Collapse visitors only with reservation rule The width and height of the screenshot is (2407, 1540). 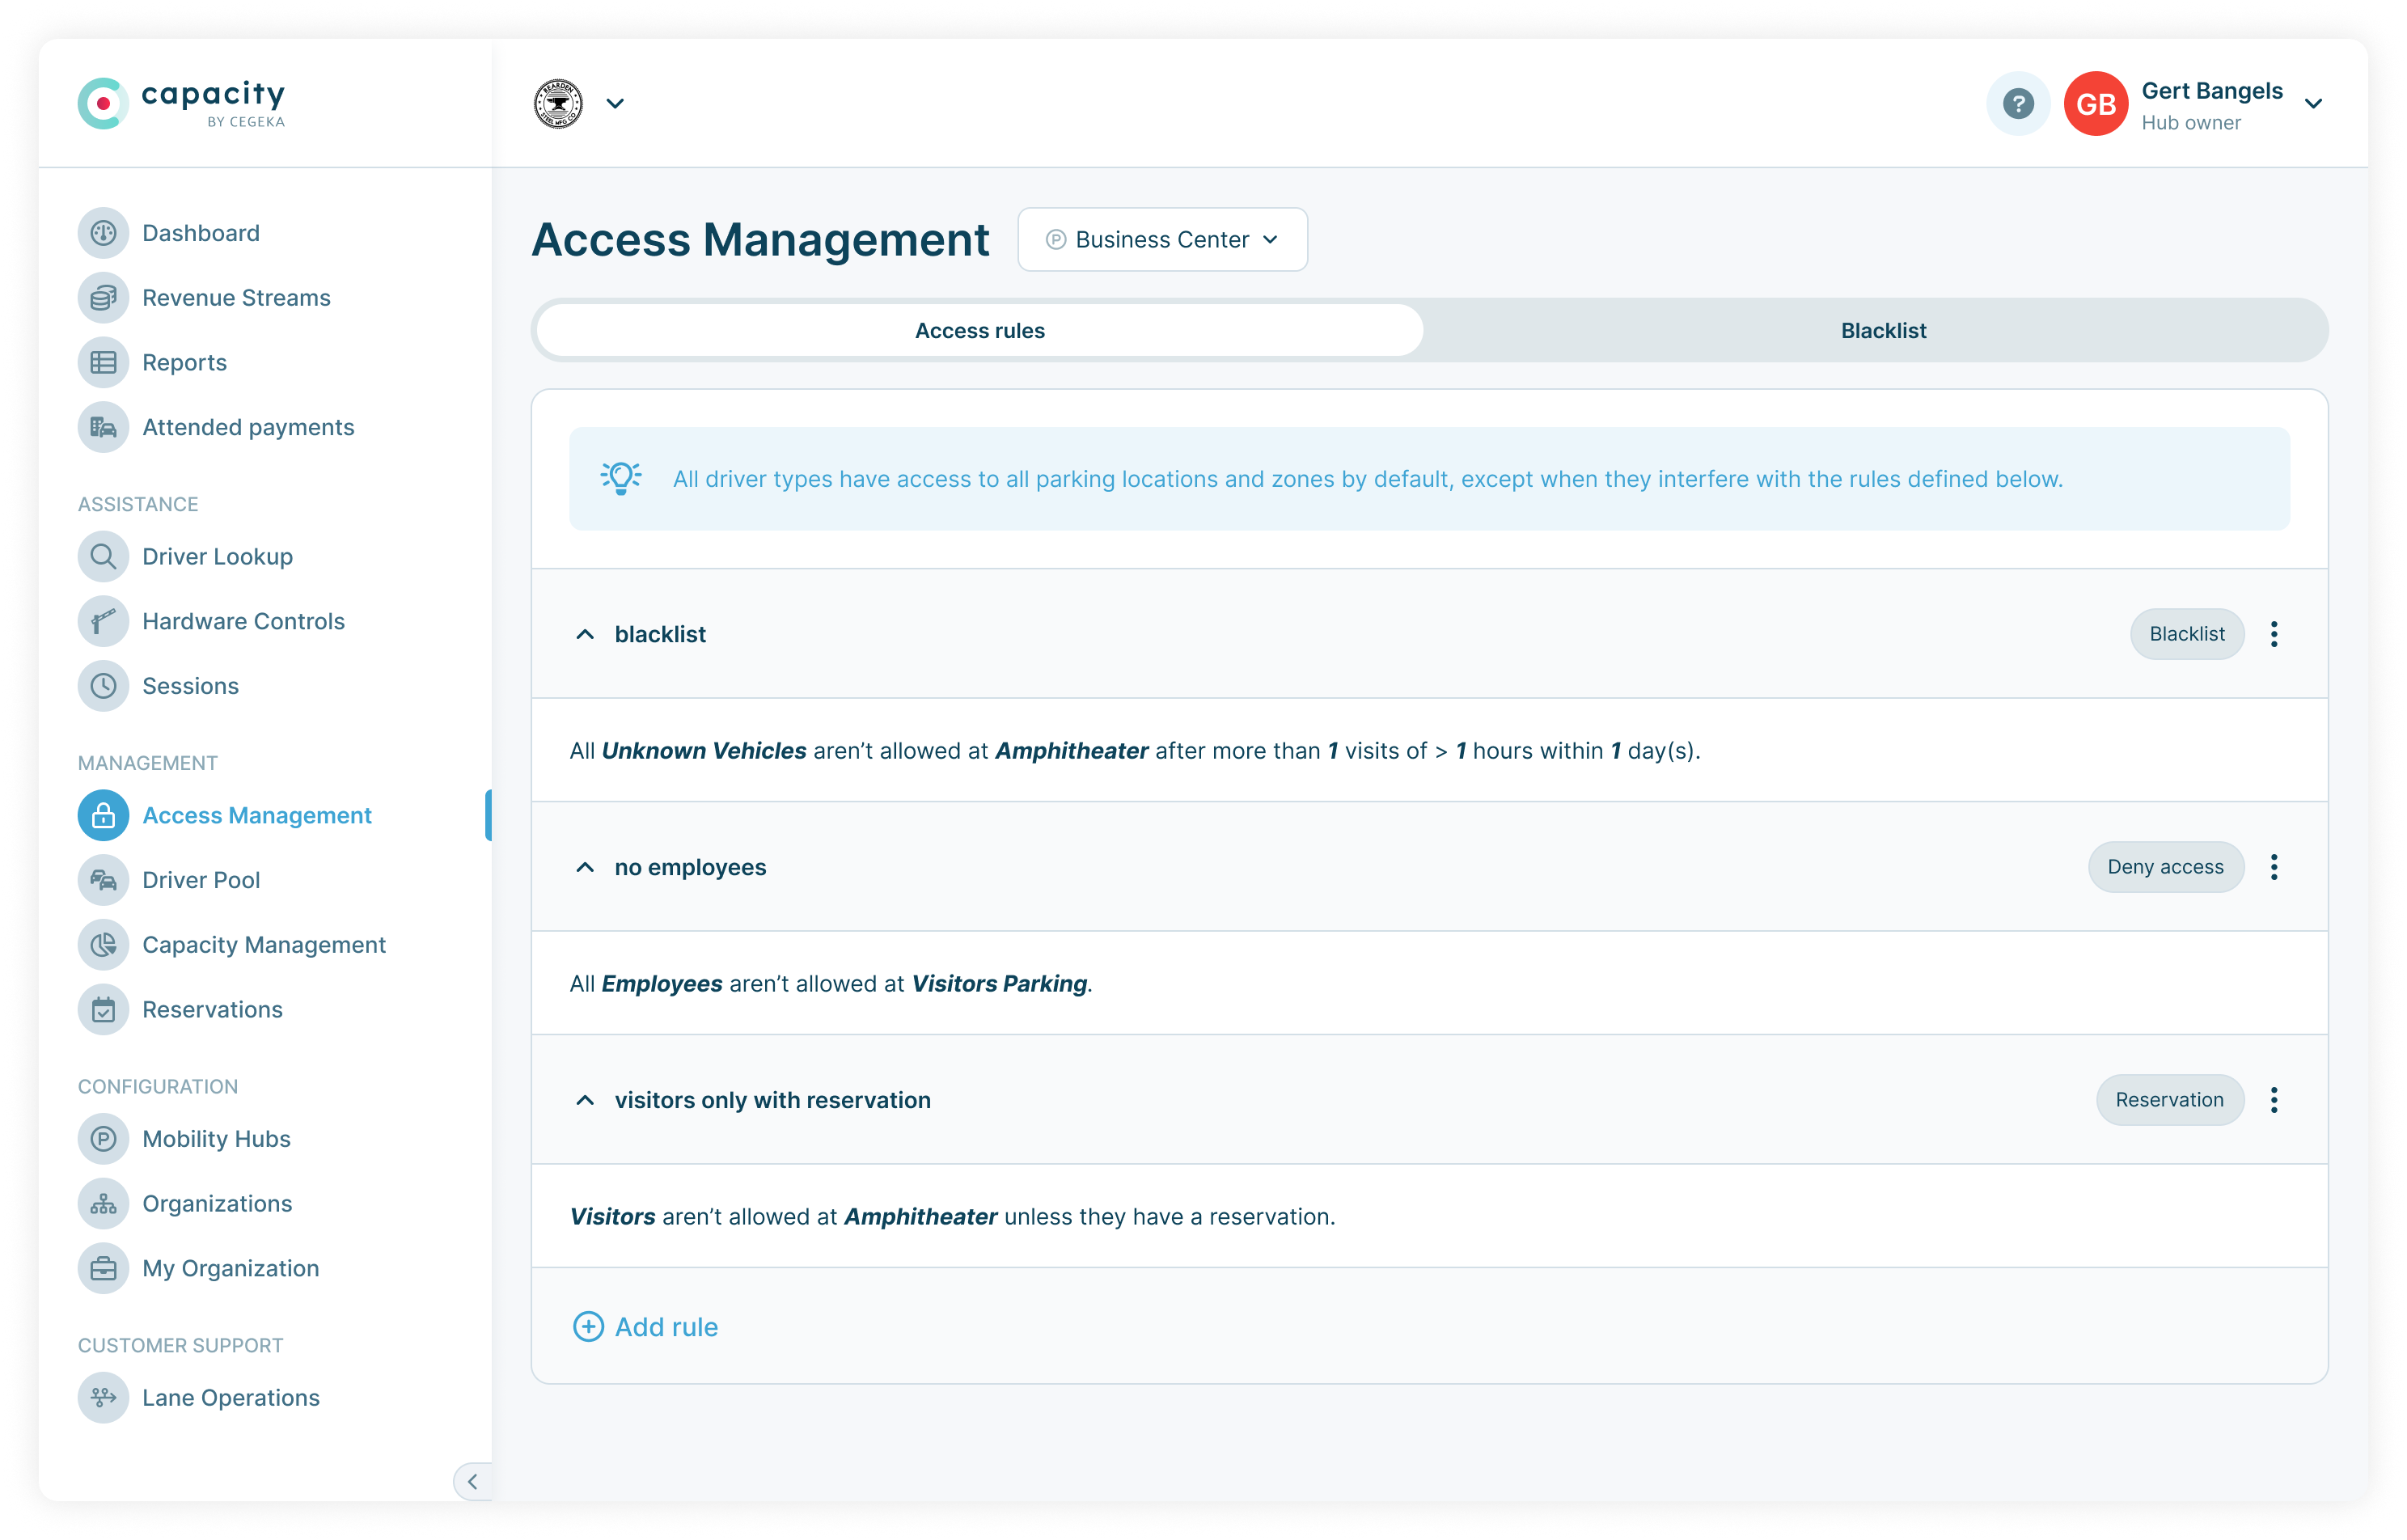(585, 1100)
